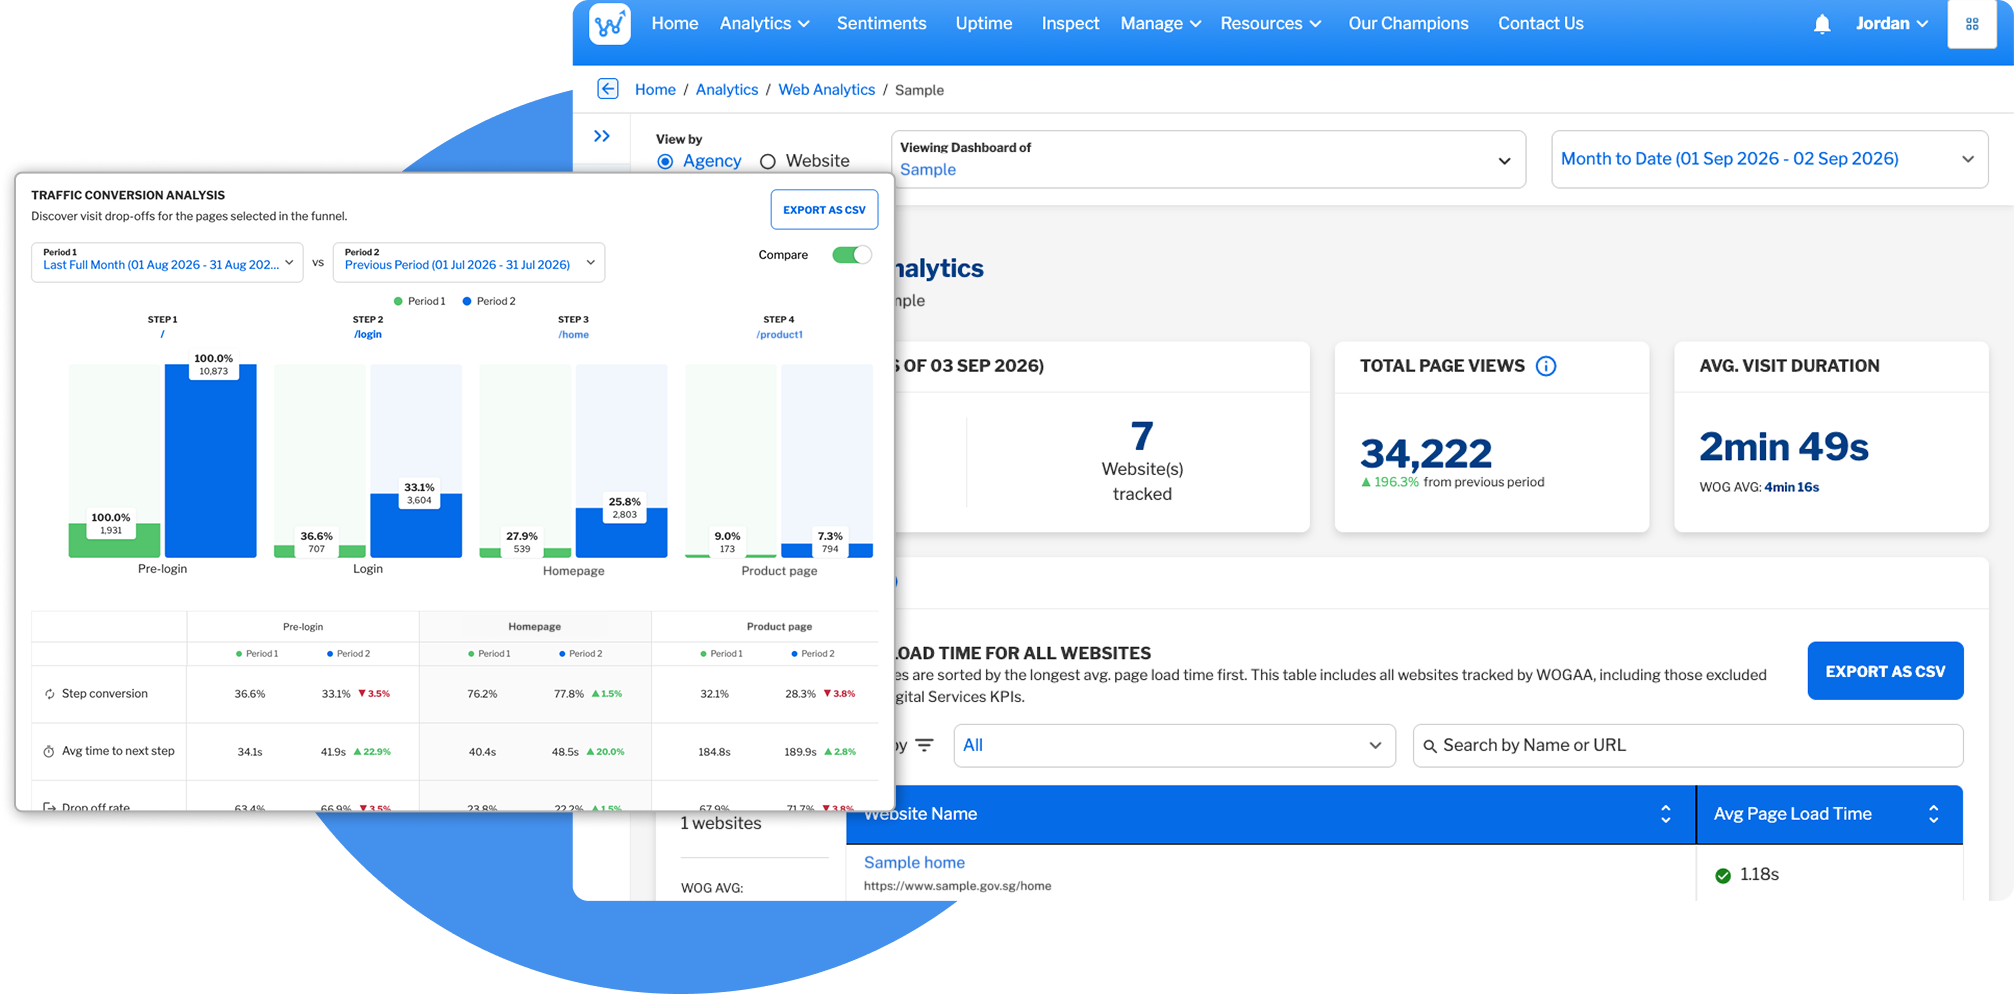This screenshot has width=2014, height=994.
Task: Open Our Champions page
Action: coord(1408,23)
